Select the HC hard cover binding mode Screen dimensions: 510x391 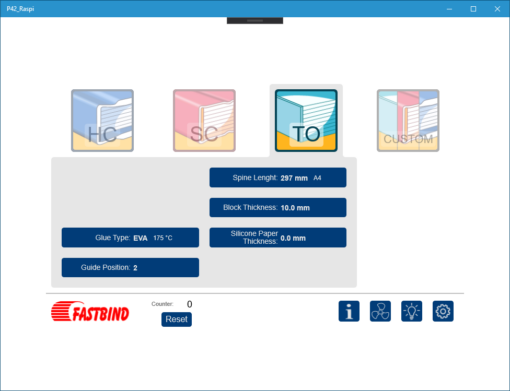coord(102,120)
